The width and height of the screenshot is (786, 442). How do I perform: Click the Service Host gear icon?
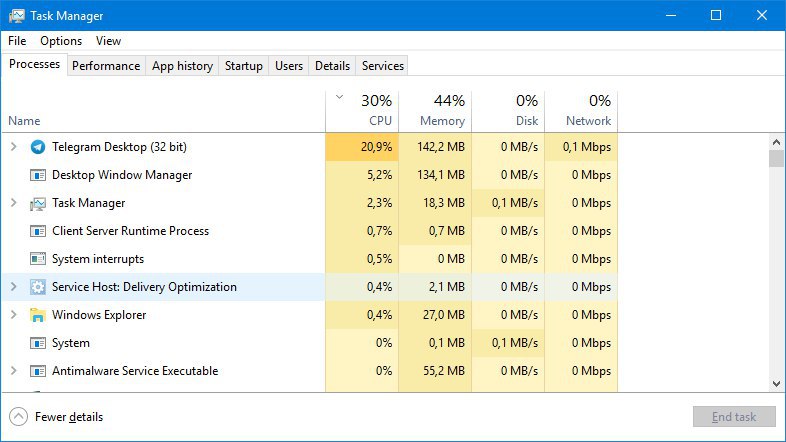(x=38, y=287)
